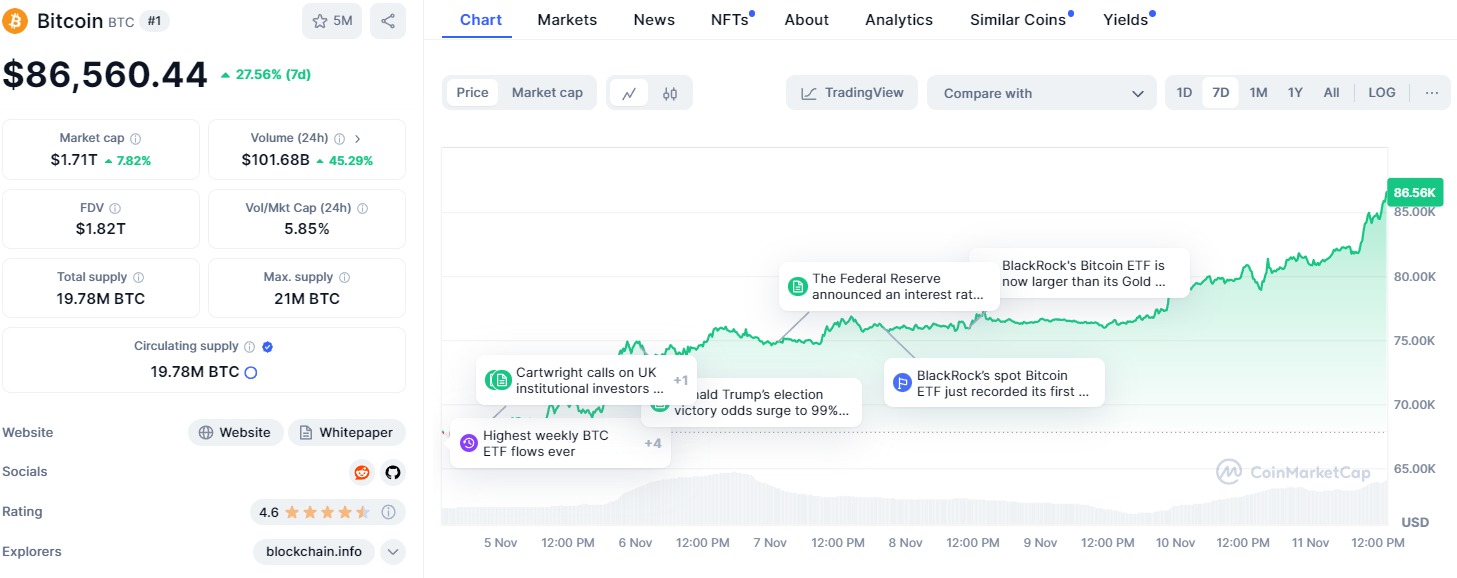Click Federal Reserve news document icon

pos(797,287)
